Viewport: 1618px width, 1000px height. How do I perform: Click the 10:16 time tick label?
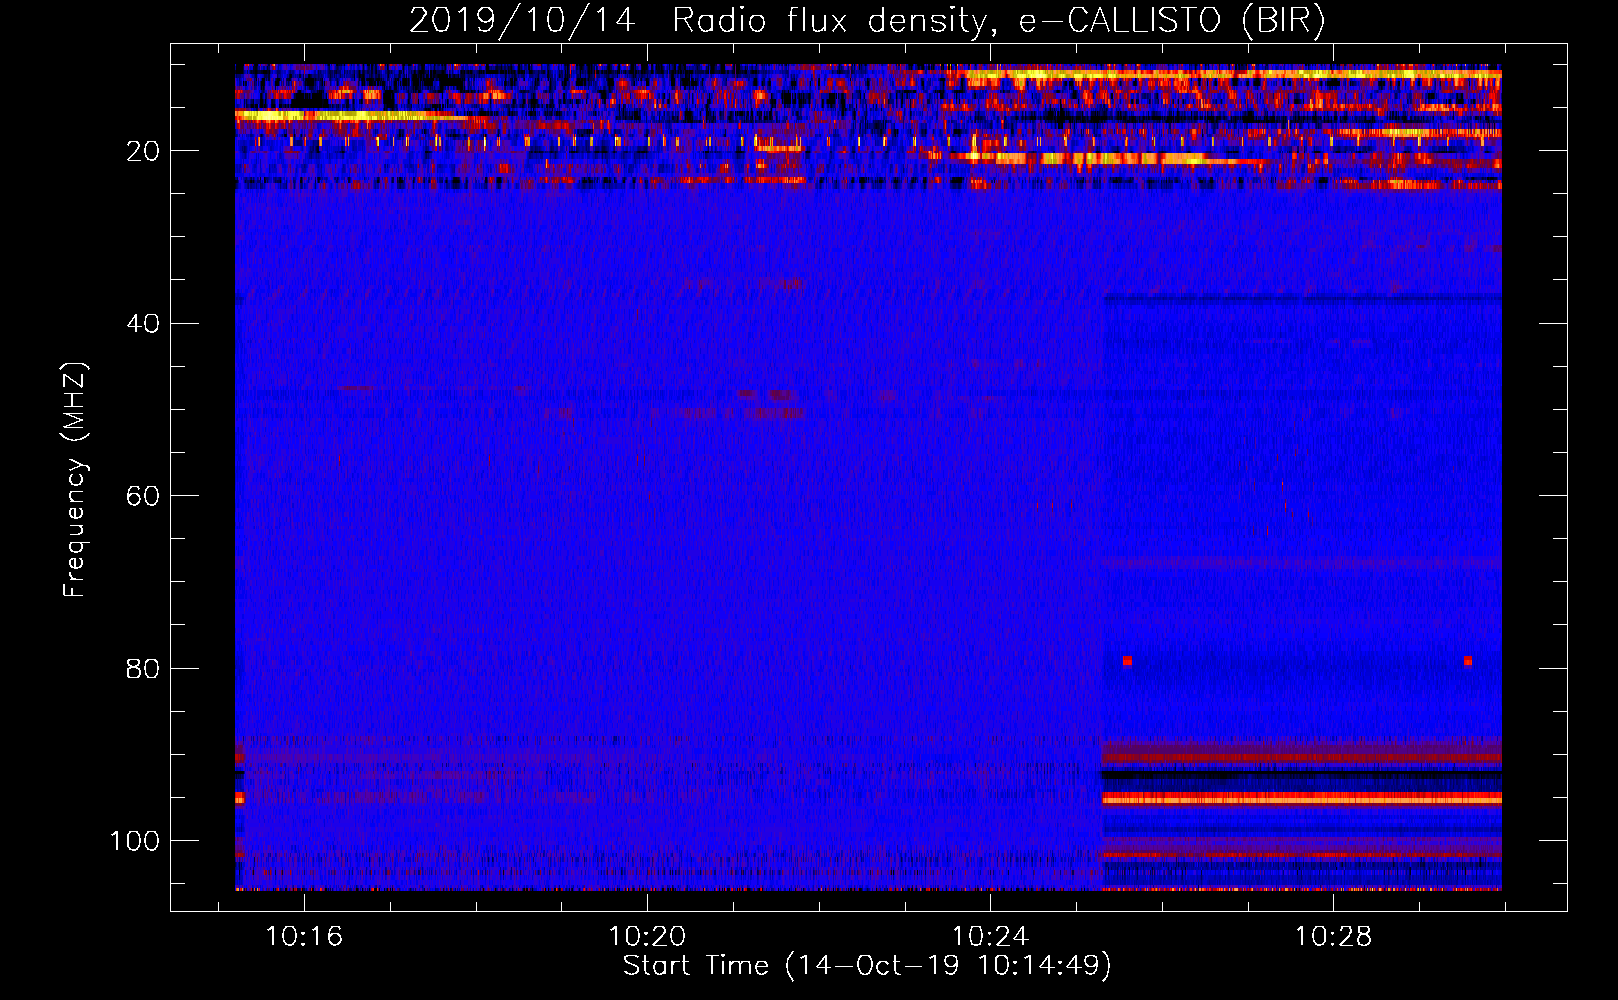click(x=303, y=936)
